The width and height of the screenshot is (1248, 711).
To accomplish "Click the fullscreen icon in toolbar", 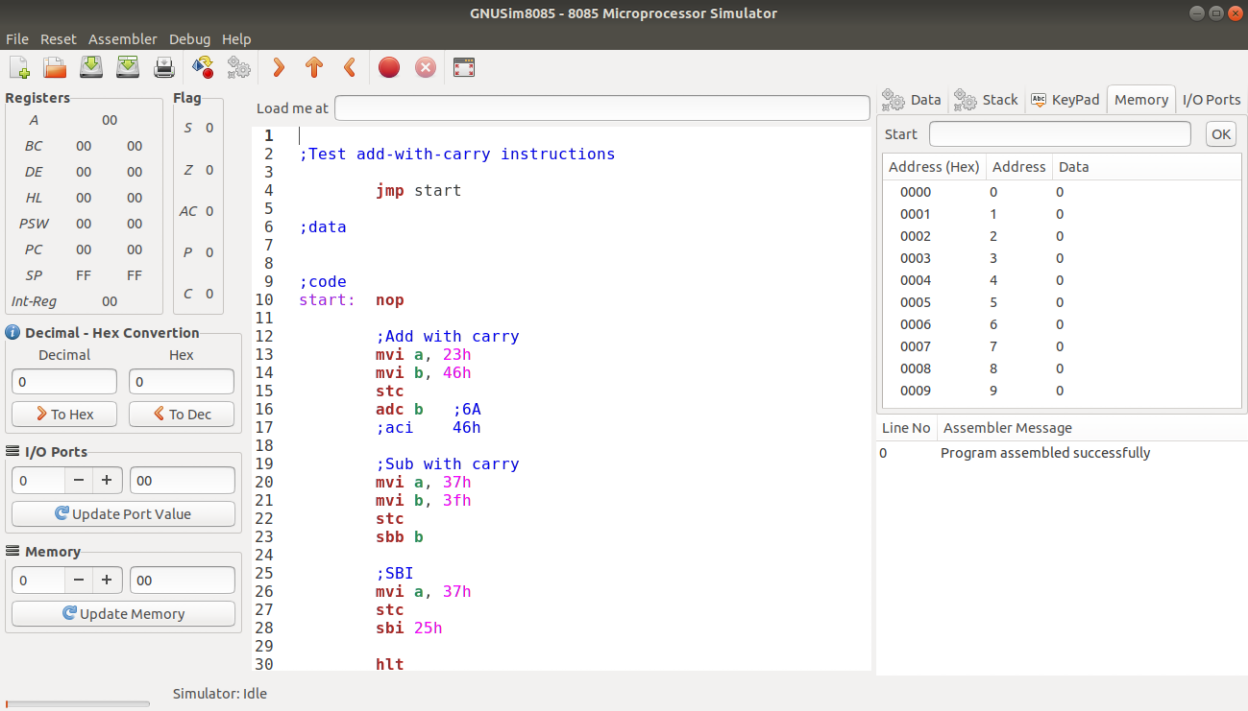I will [x=464, y=68].
